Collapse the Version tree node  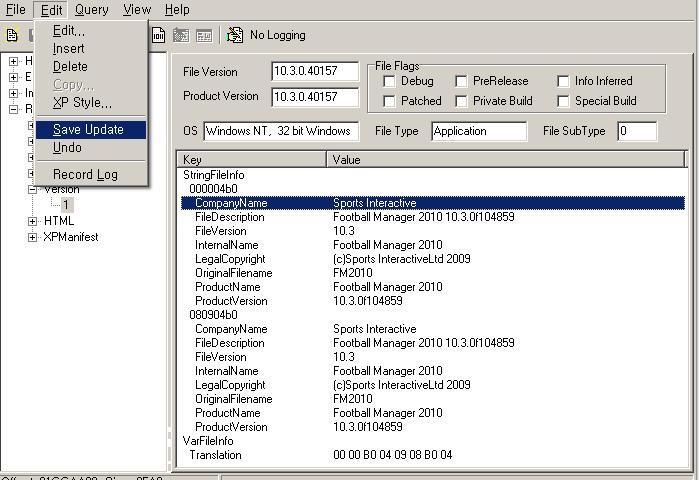[x=33, y=189]
